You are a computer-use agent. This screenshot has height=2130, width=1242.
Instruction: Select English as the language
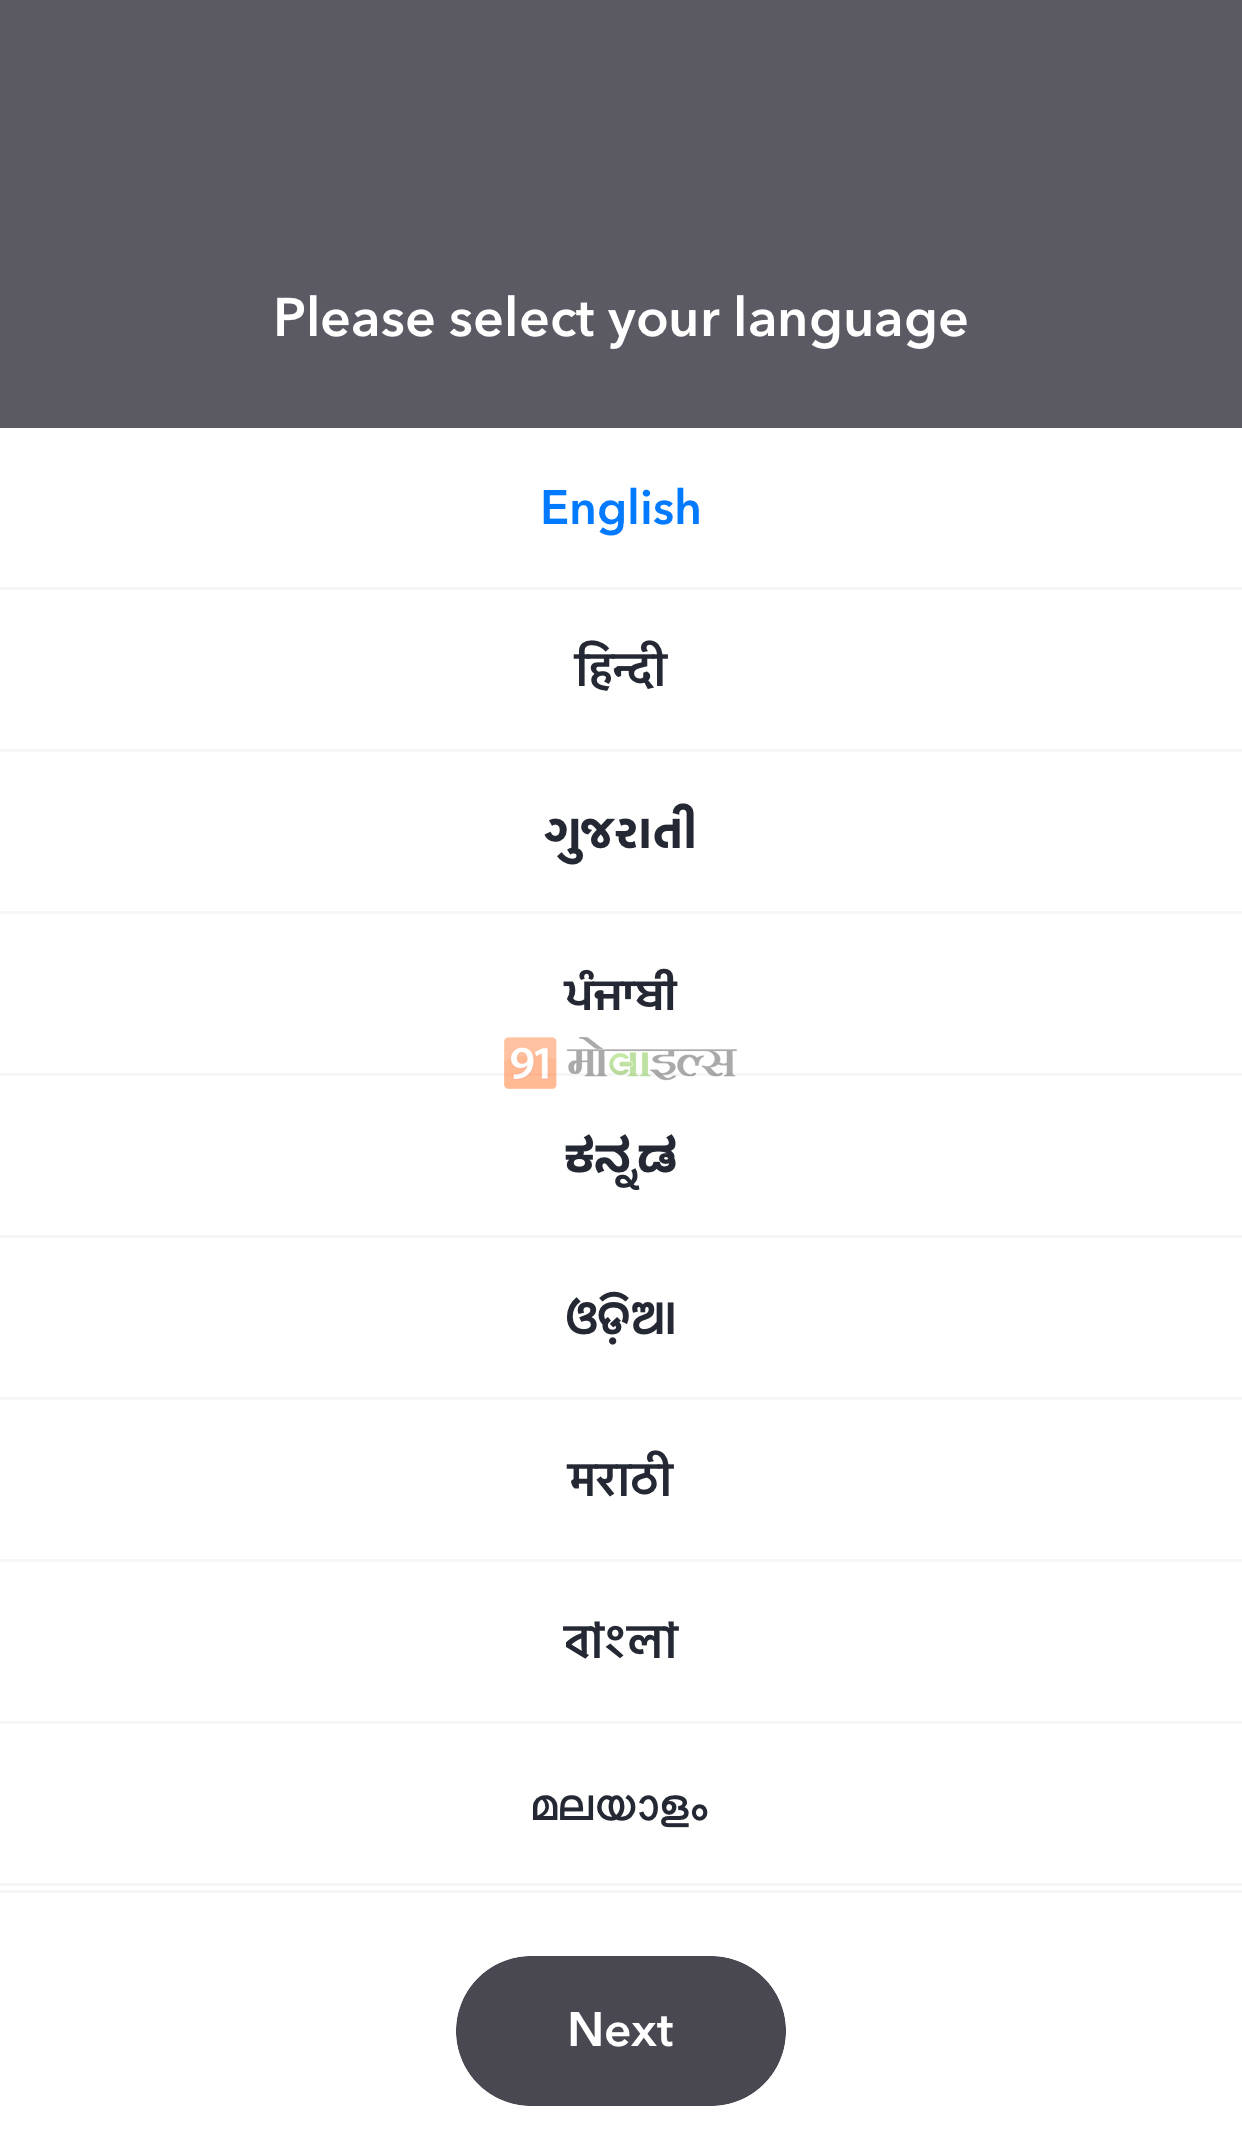point(620,508)
